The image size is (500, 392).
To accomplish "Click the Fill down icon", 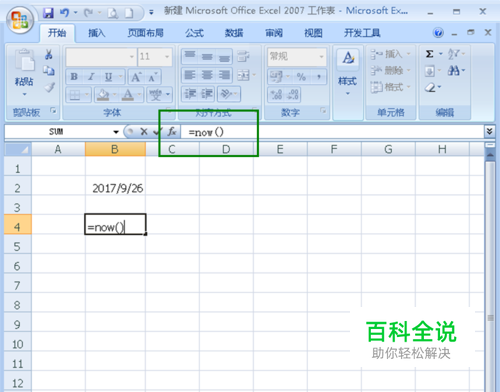I will (x=429, y=71).
